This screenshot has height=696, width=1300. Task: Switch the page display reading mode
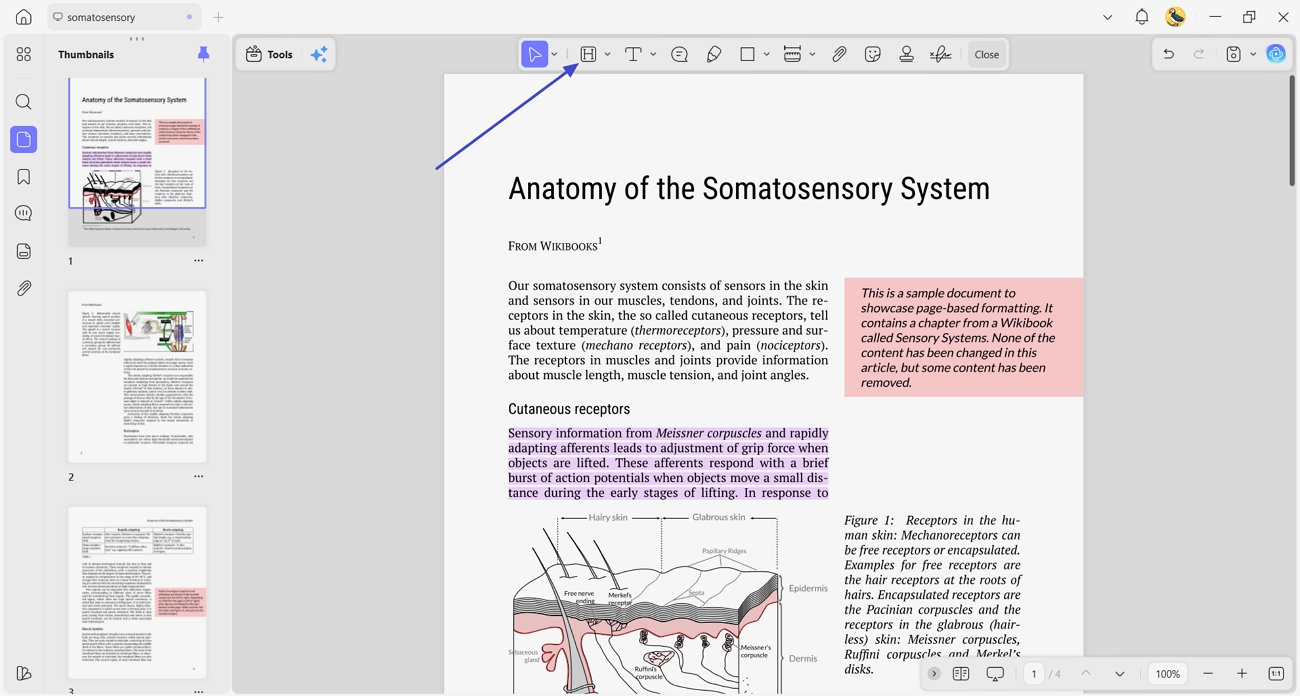pyautogui.click(x=961, y=674)
